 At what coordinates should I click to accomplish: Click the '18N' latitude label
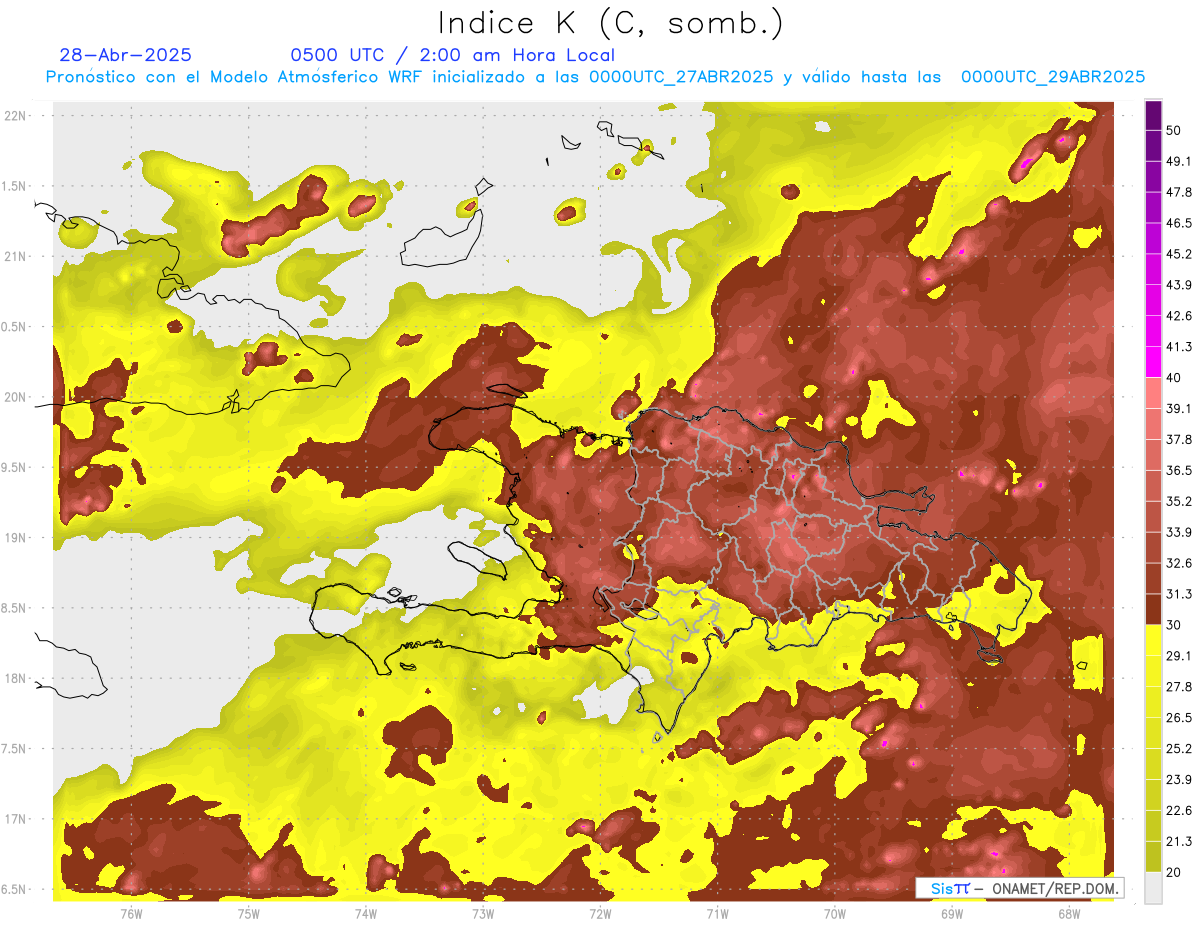coord(15,678)
